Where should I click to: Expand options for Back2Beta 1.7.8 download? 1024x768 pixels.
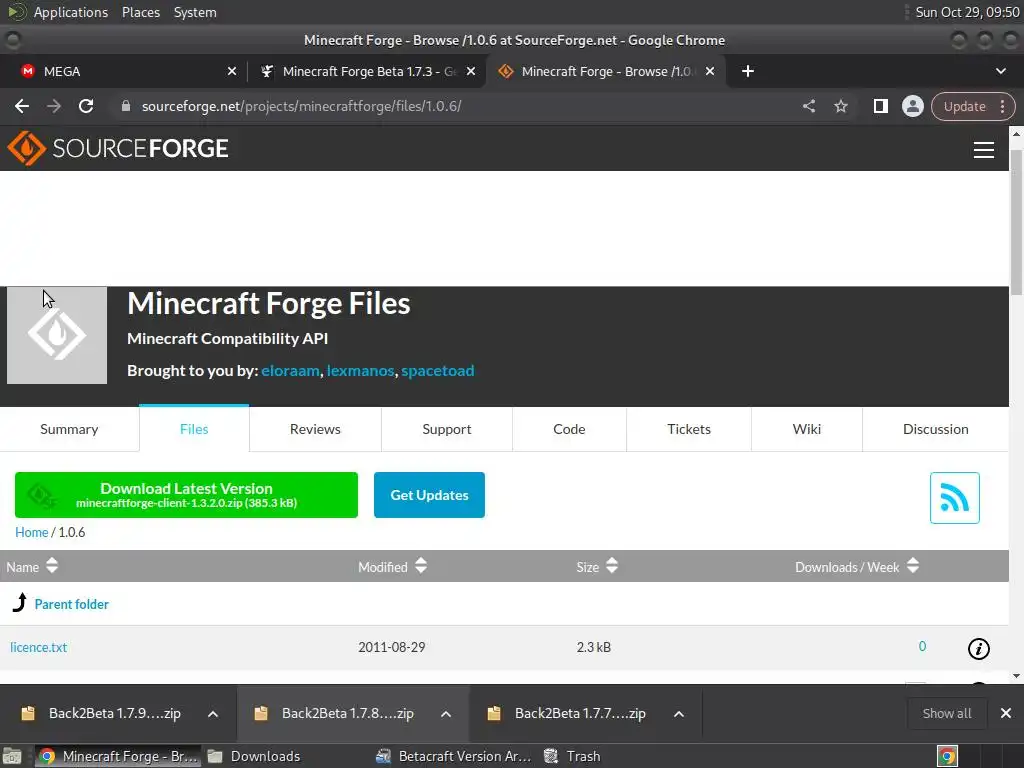coord(446,714)
